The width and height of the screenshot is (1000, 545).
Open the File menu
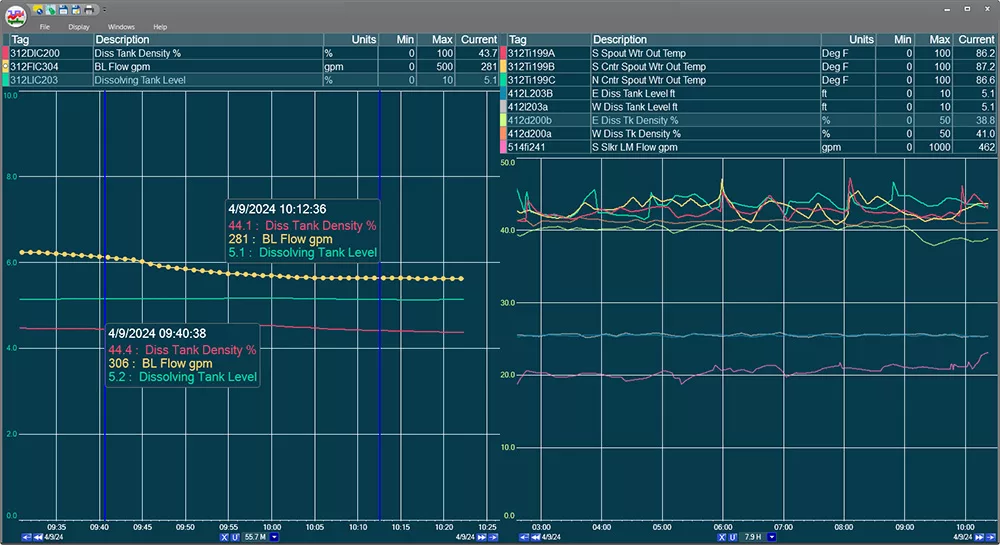click(x=45, y=27)
